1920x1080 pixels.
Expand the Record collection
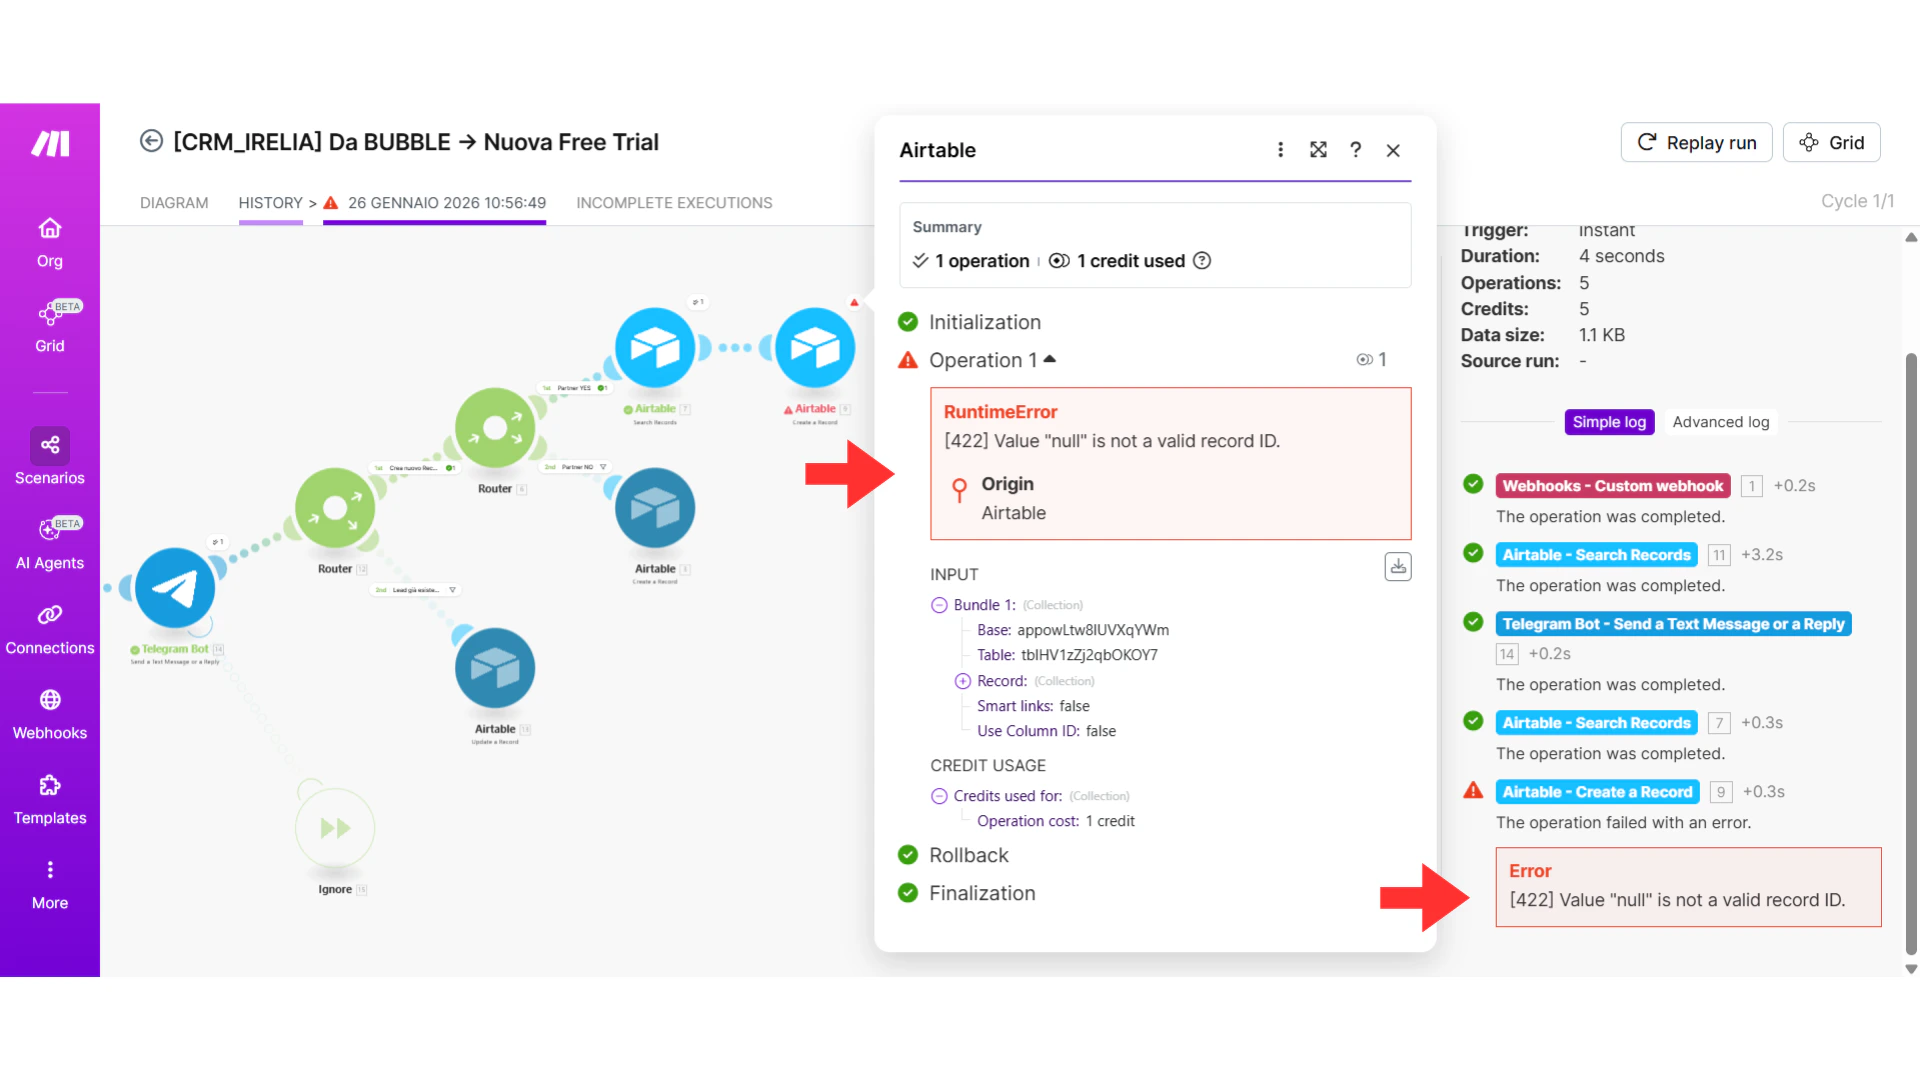point(962,681)
